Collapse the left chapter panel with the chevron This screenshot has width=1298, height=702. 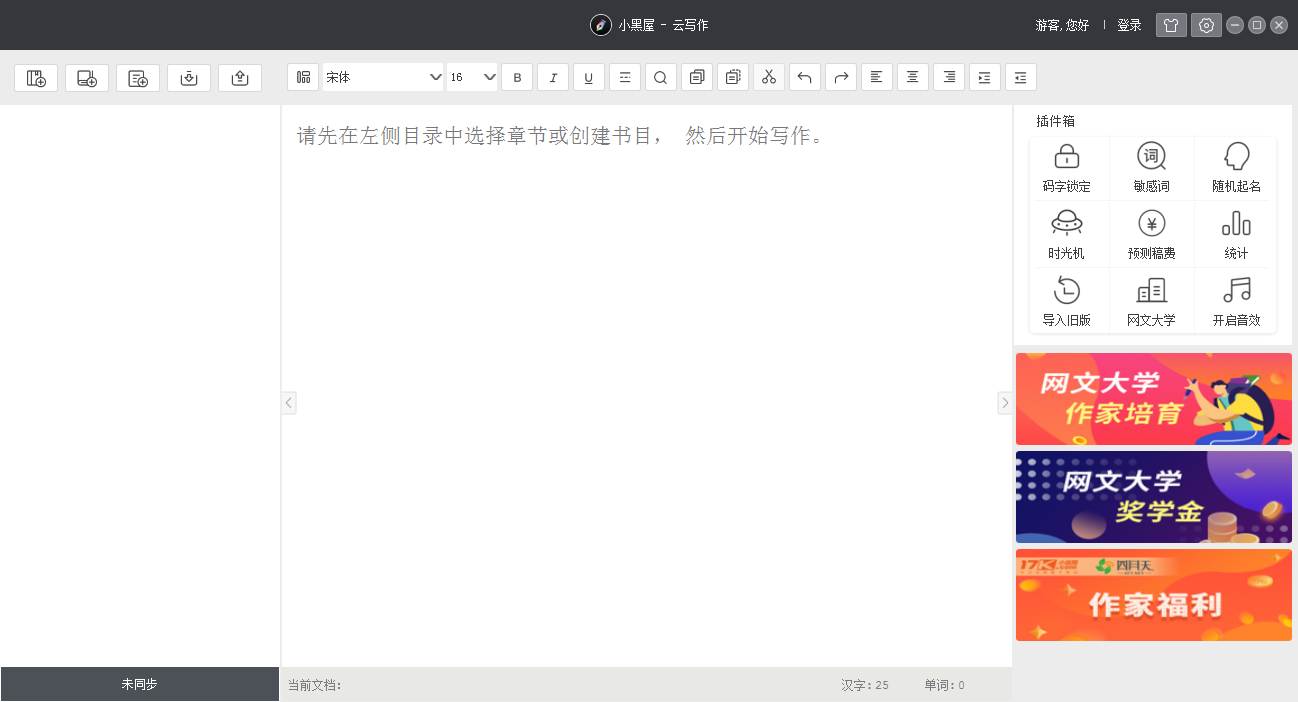coord(288,402)
